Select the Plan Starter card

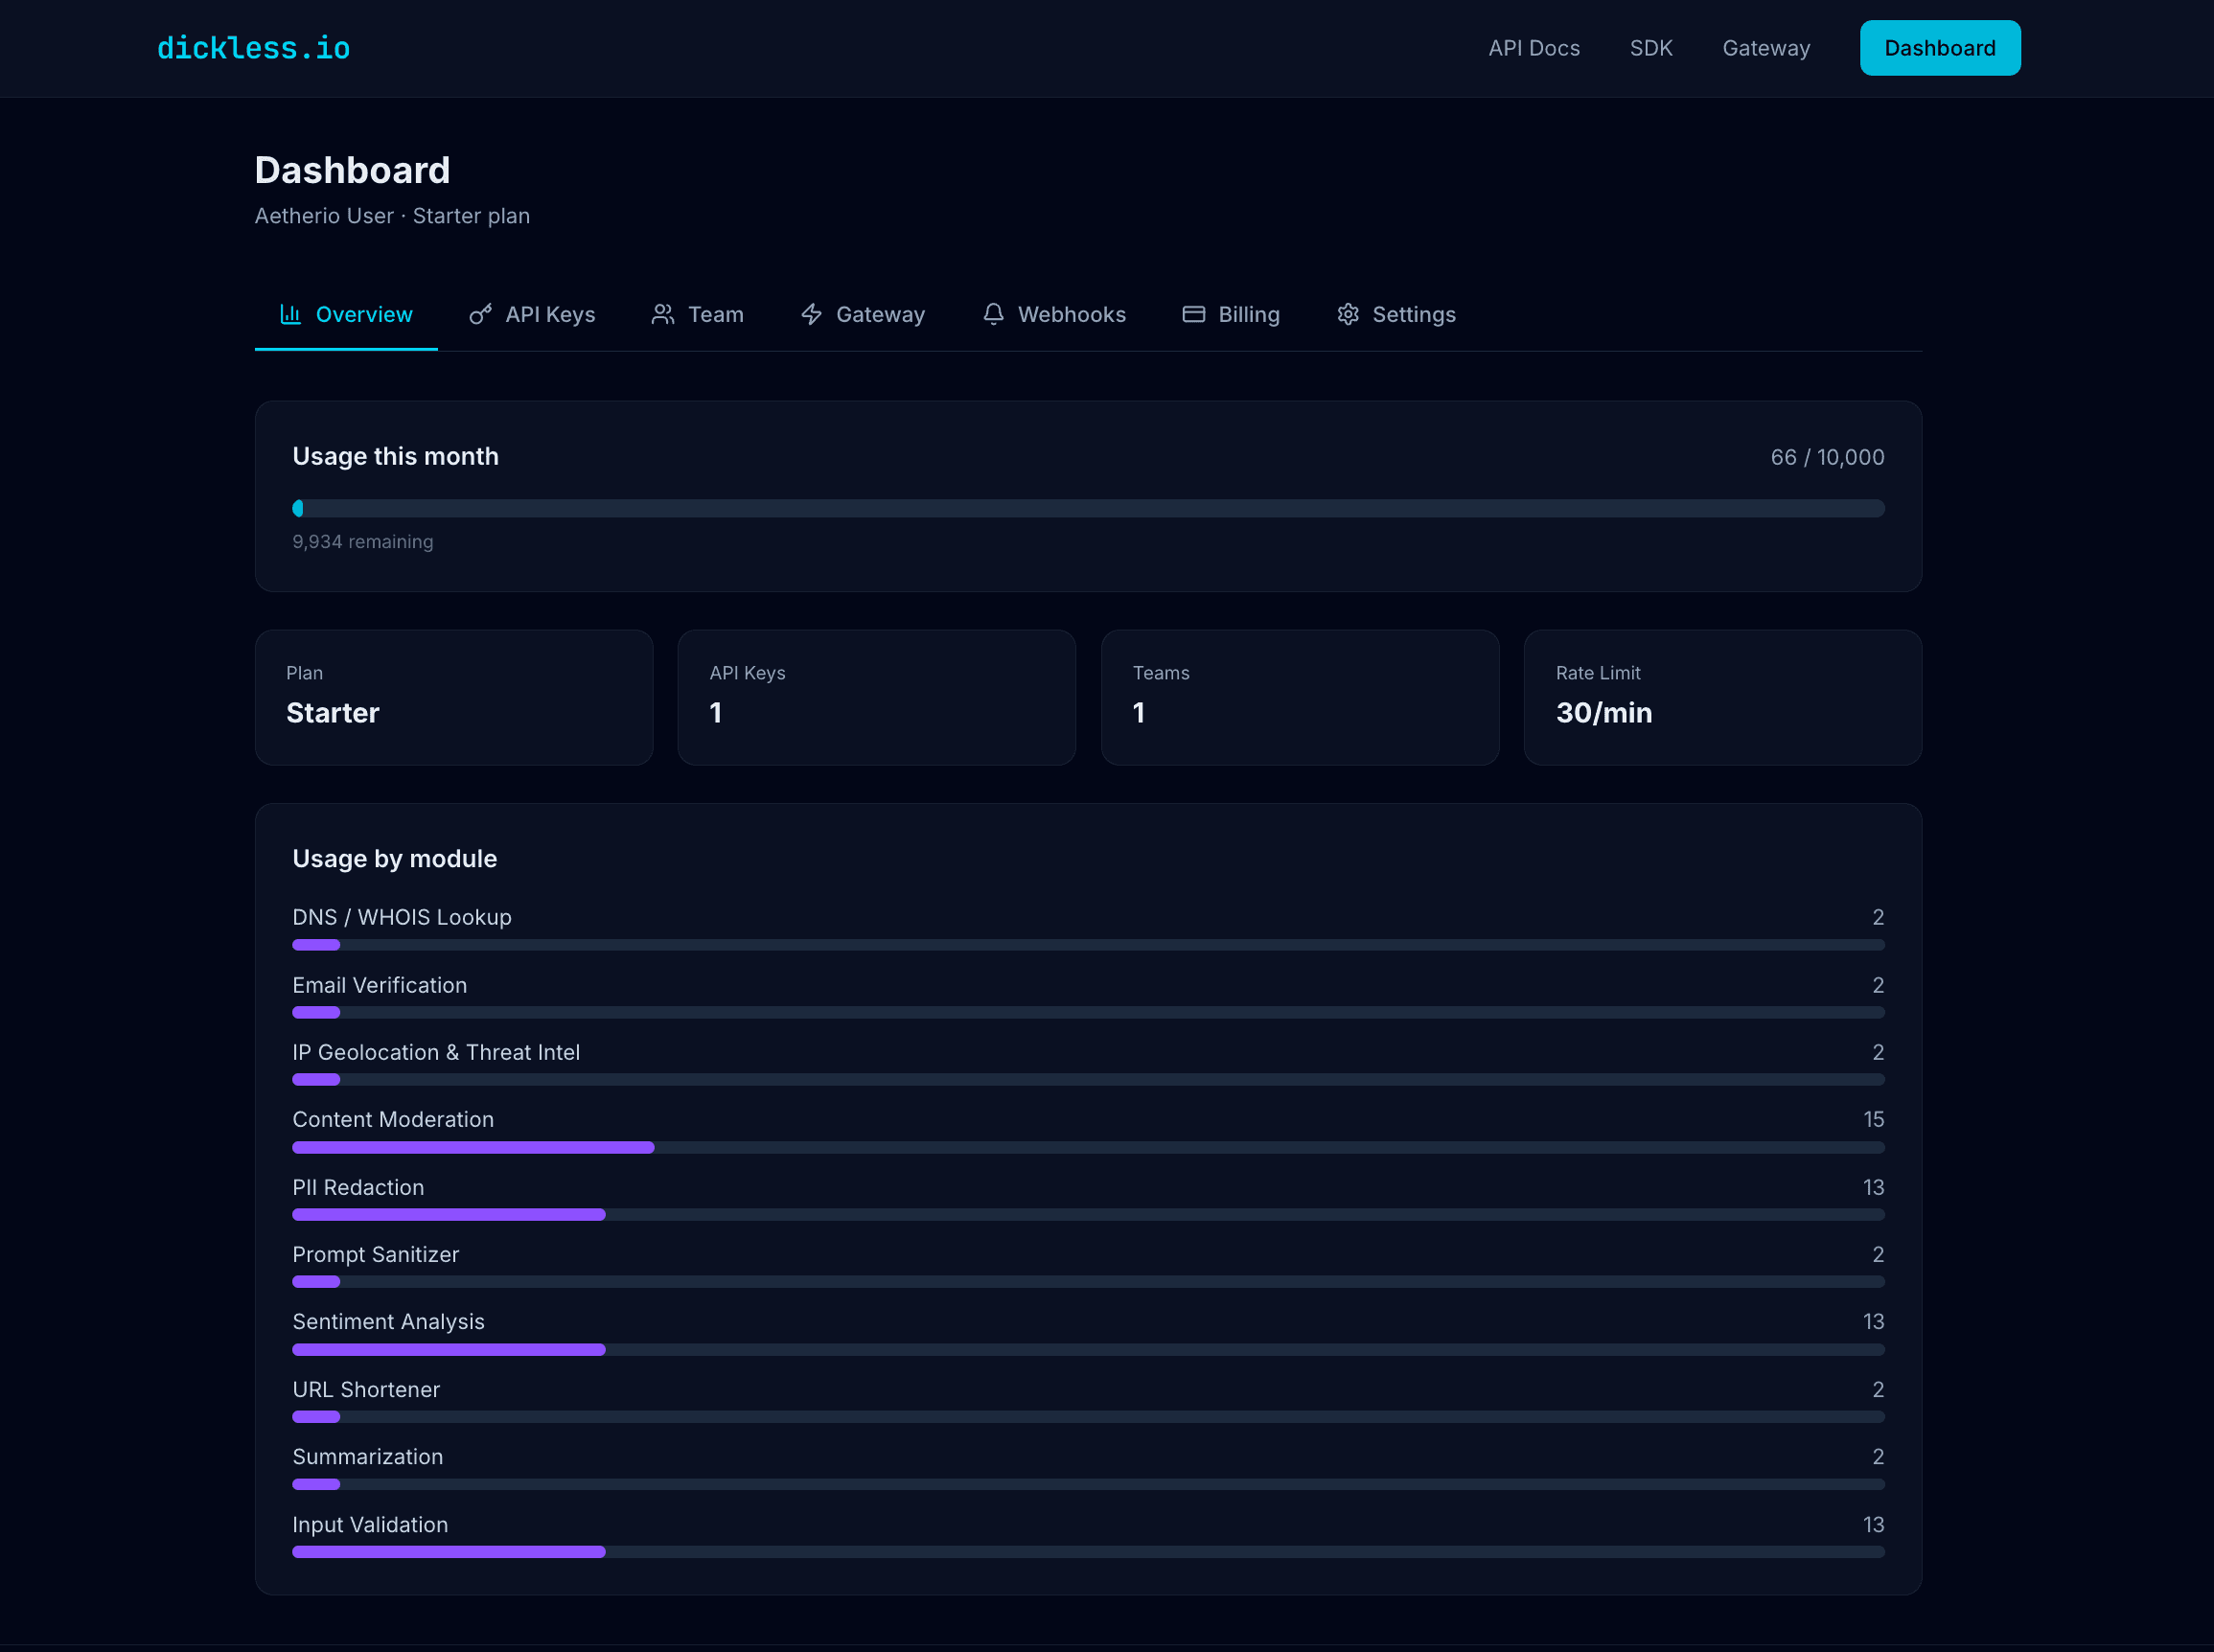[454, 697]
